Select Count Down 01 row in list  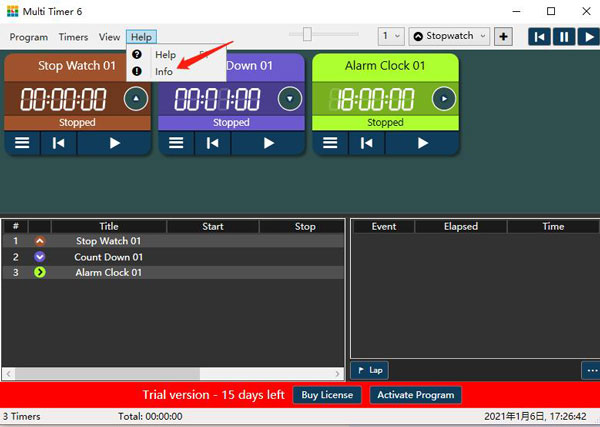point(173,257)
